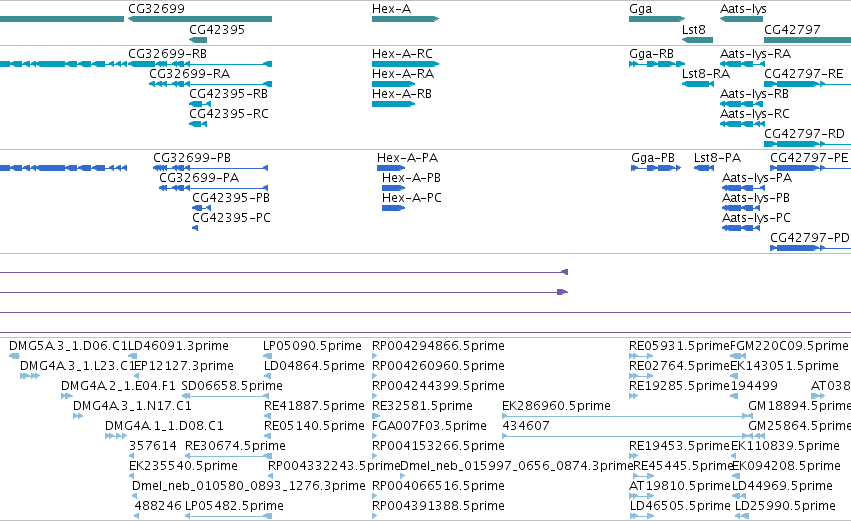Image resolution: width=851 pixels, height=521 pixels.
Task: Click transcript label CG42797-RE
Action: (804, 74)
